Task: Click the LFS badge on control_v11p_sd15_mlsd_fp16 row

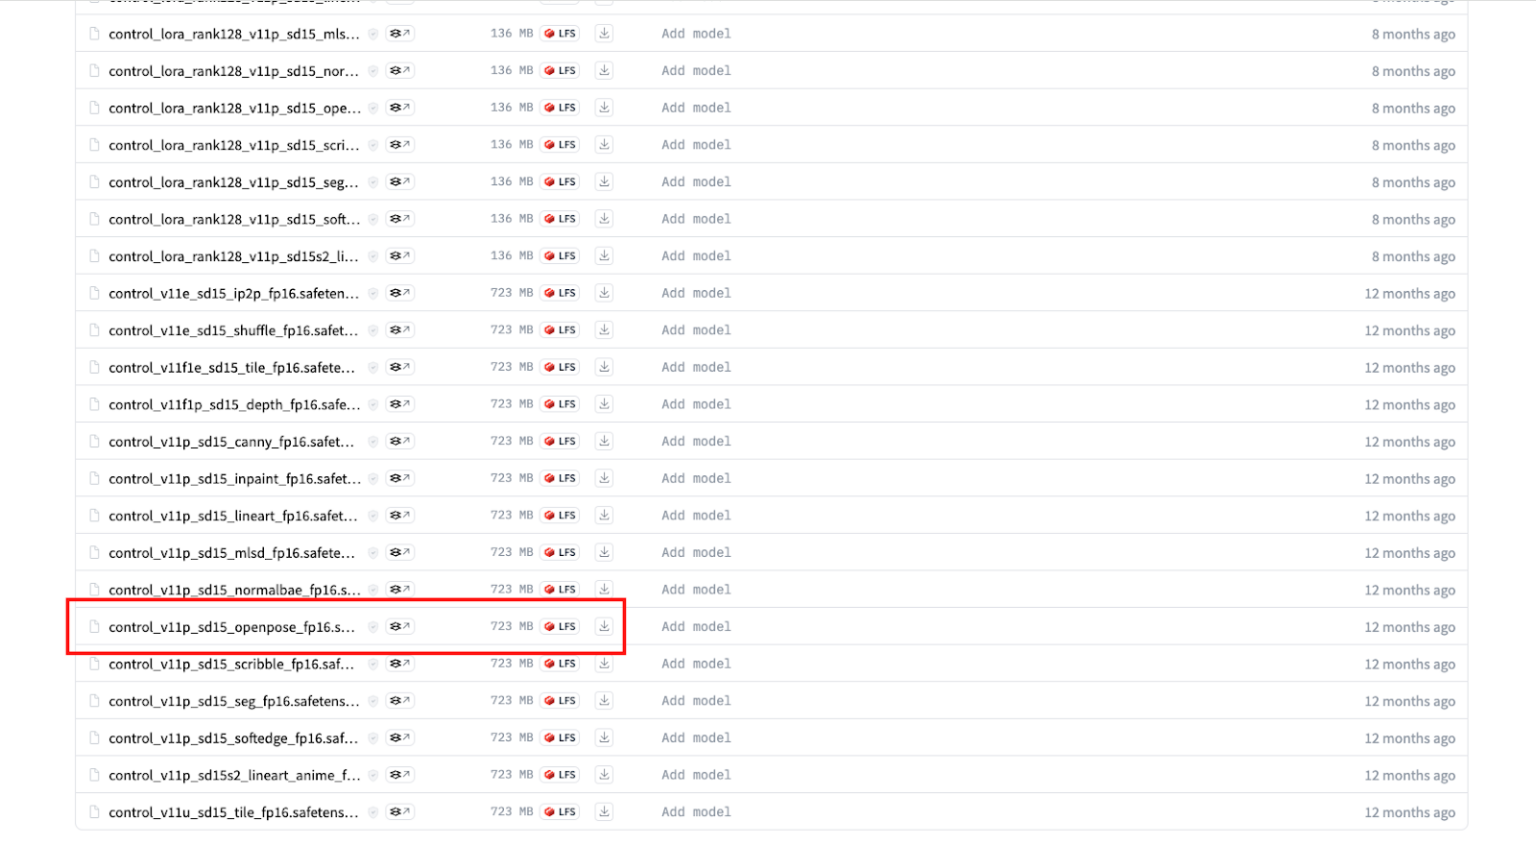Action: (560, 552)
